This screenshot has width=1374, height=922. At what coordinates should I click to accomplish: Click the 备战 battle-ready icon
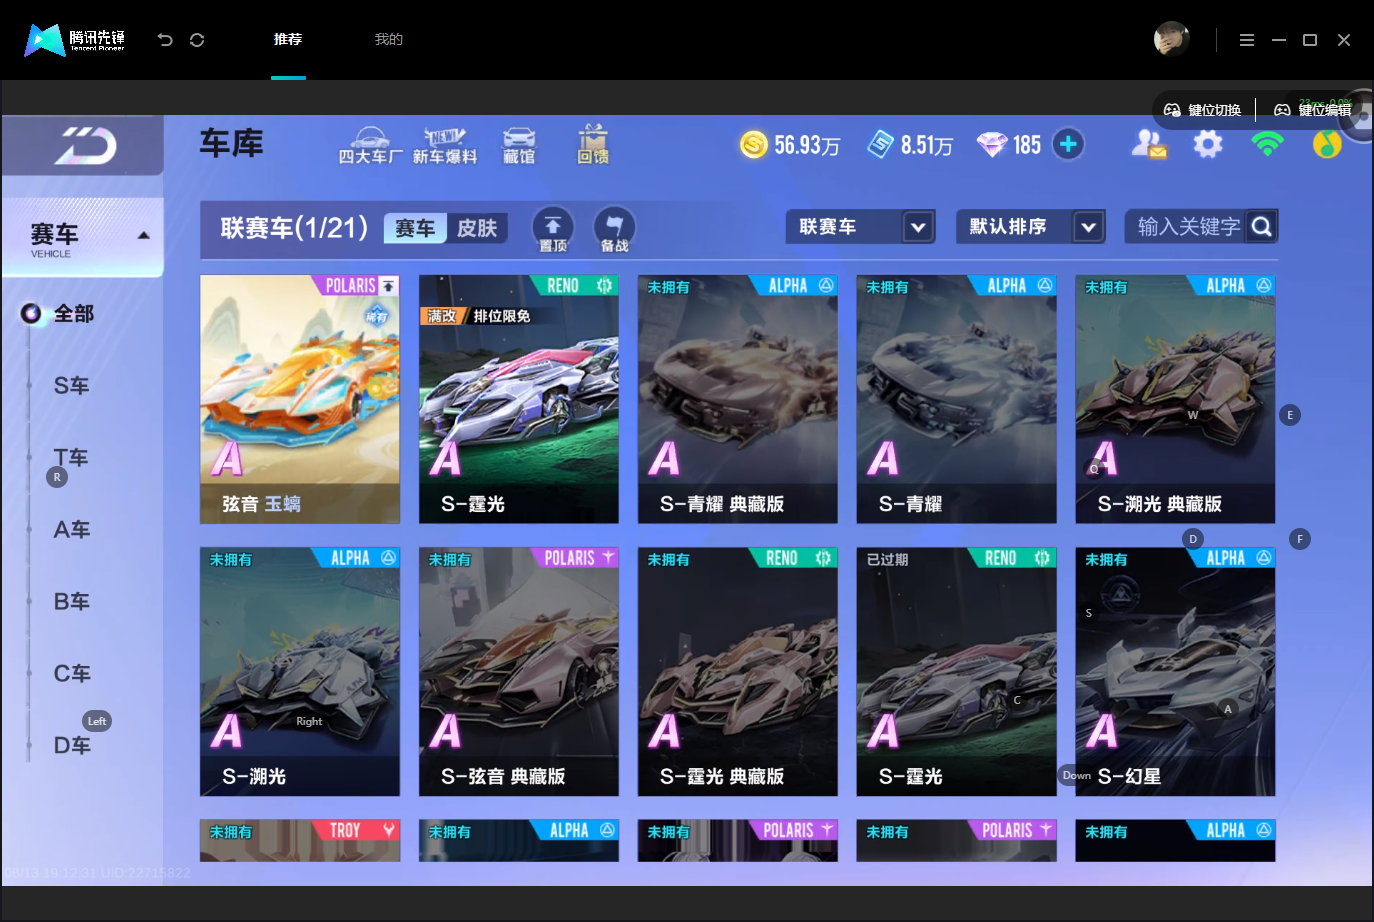(614, 230)
